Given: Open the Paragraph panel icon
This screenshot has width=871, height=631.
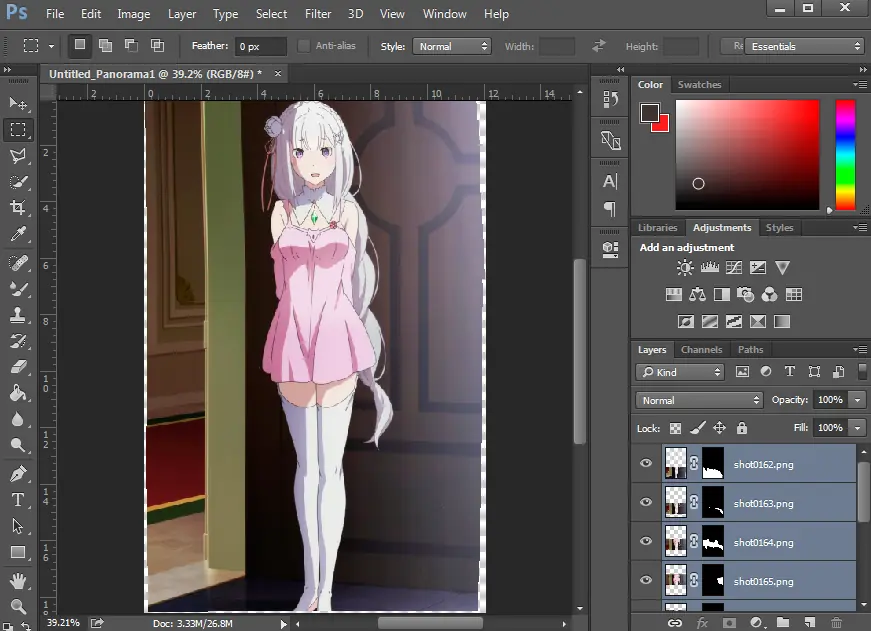Looking at the screenshot, I should click(x=610, y=208).
